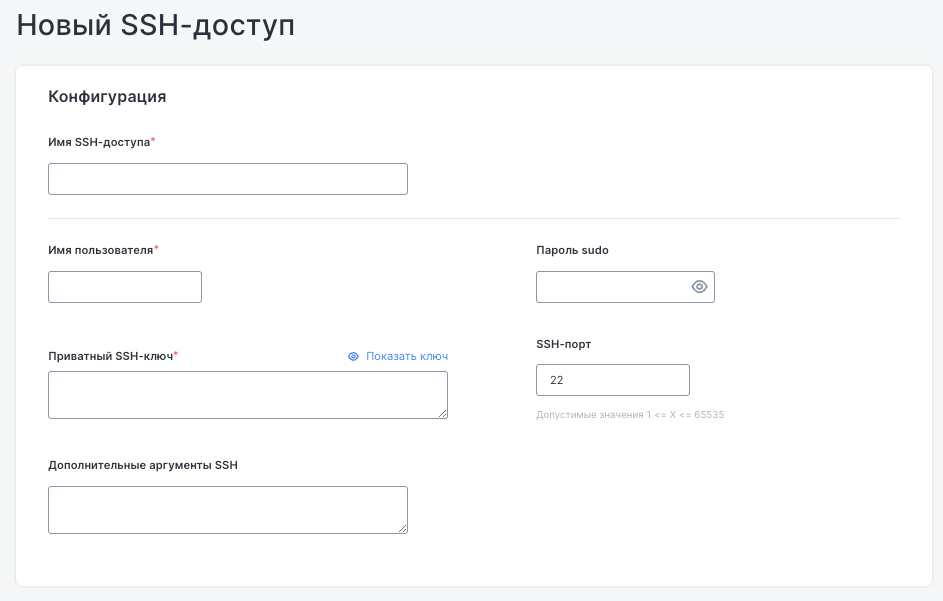Click the Приватный SSH-ключ text area
Screen dimensions: 943x601
[247, 394]
